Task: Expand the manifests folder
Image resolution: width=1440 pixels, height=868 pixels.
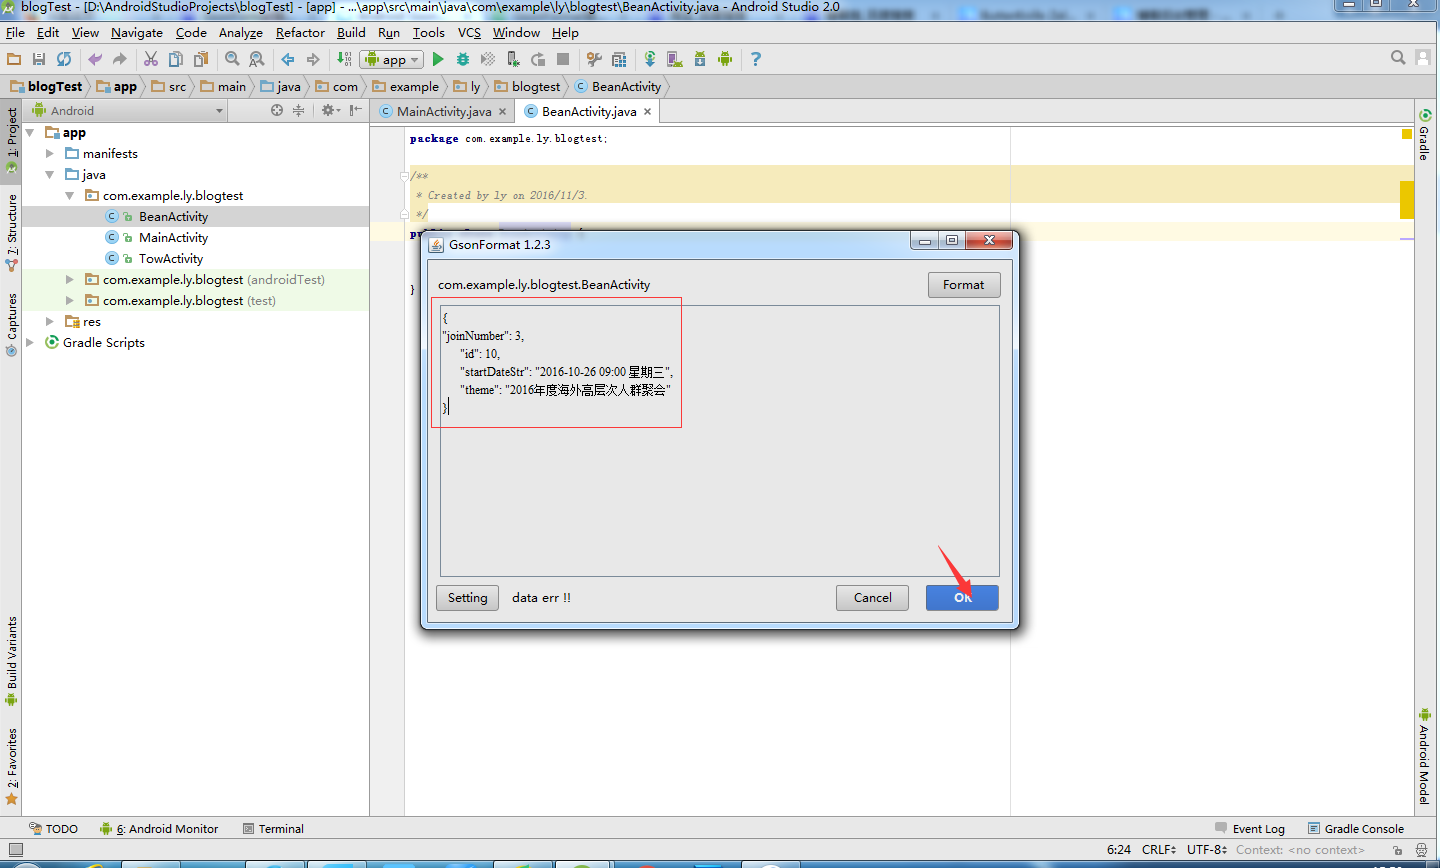Action: coord(50,153)
